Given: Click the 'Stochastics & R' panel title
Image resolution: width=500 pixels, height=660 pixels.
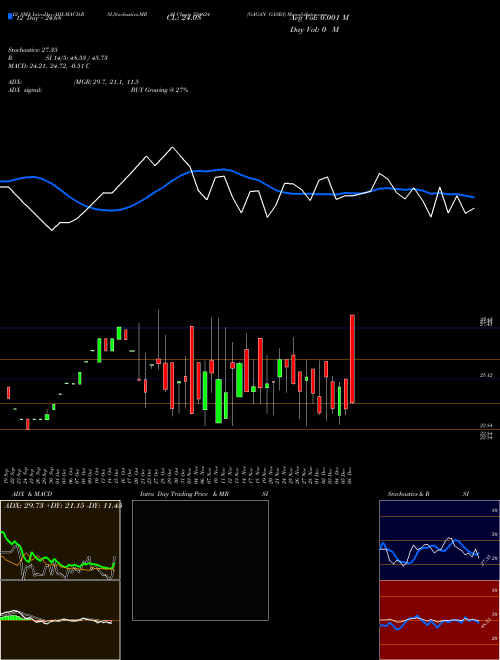Looking at the screenshot, I should click(x=409, y=494).
